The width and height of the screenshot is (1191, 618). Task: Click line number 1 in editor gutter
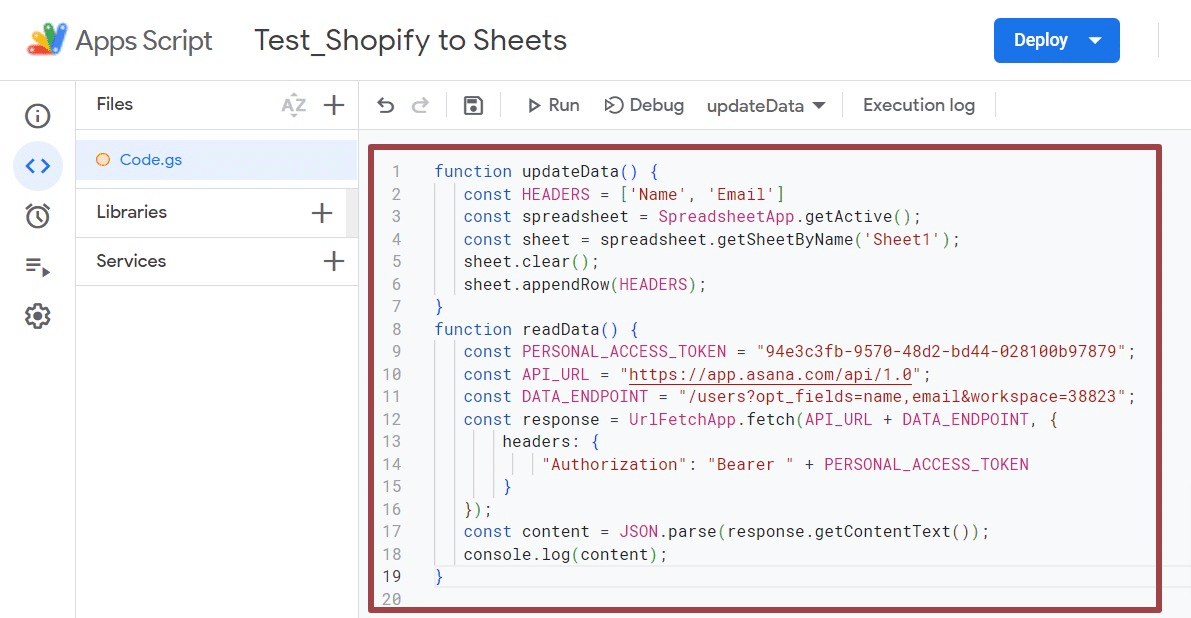[x=396, y=172]
